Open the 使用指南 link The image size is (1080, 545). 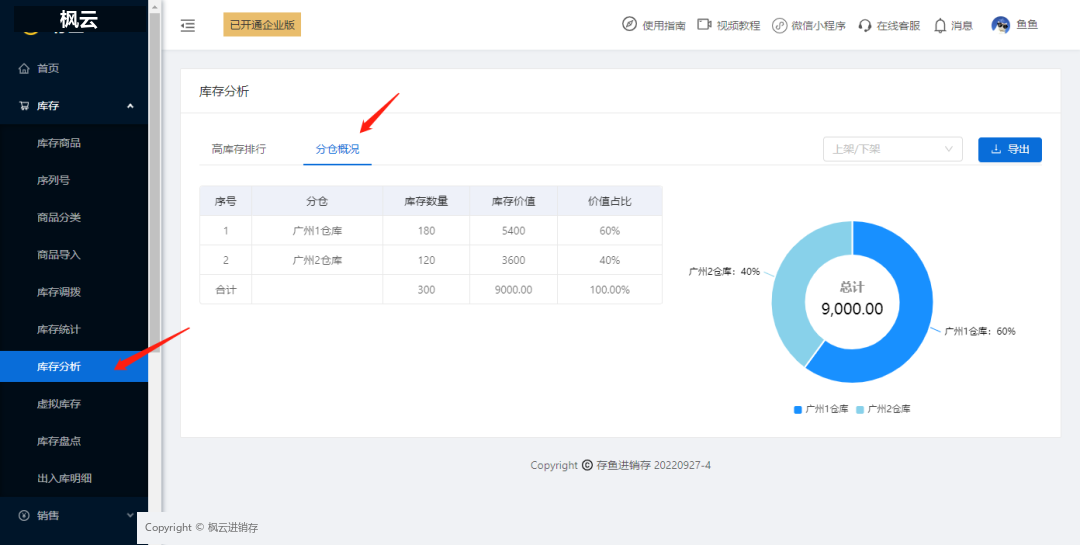[663, 25]
